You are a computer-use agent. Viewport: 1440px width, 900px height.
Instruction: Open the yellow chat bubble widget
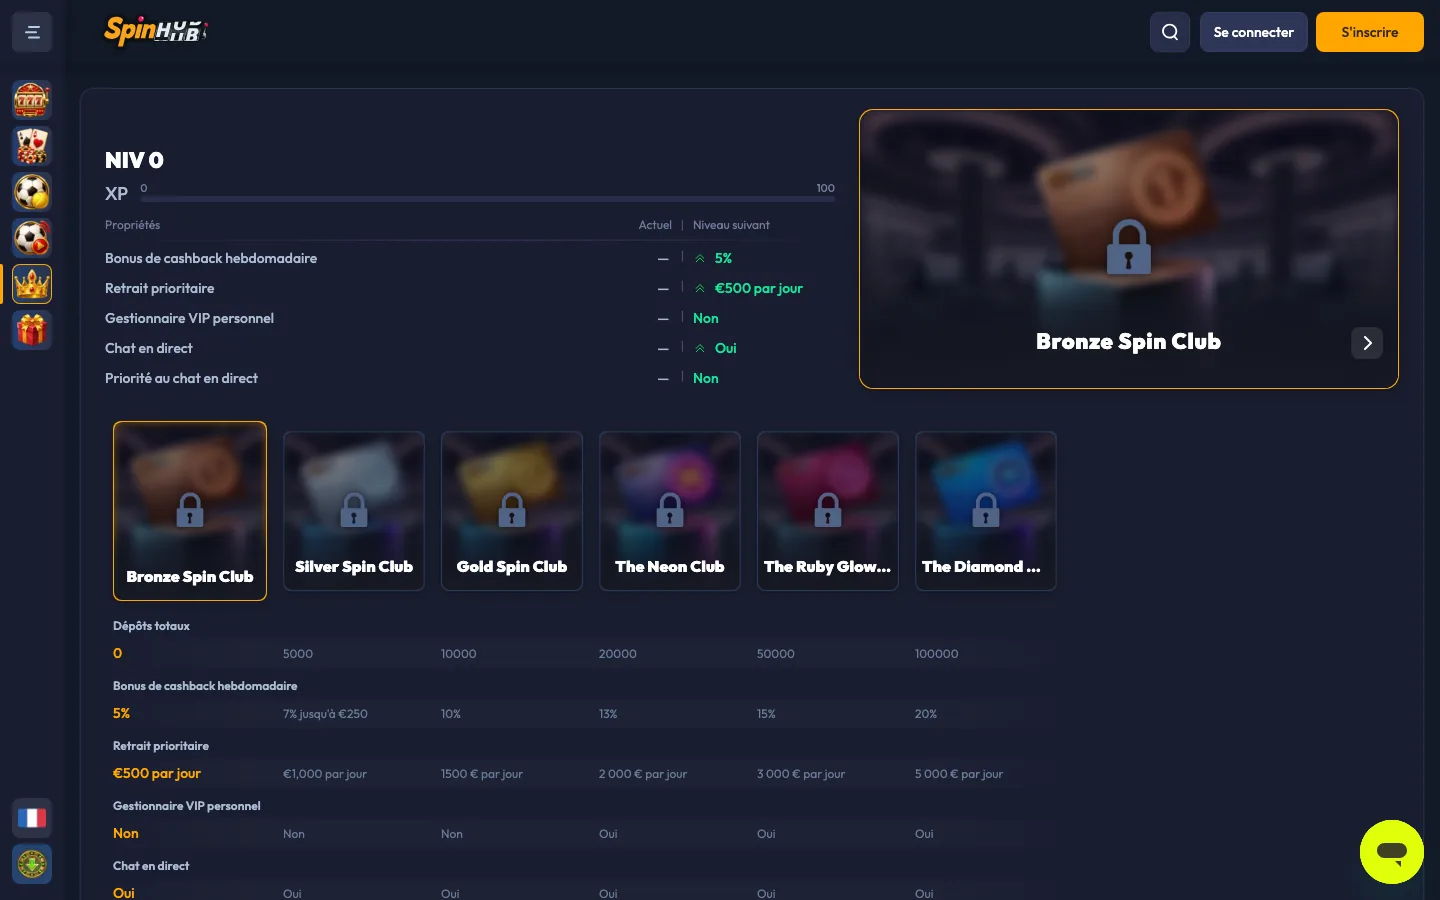1392,852
